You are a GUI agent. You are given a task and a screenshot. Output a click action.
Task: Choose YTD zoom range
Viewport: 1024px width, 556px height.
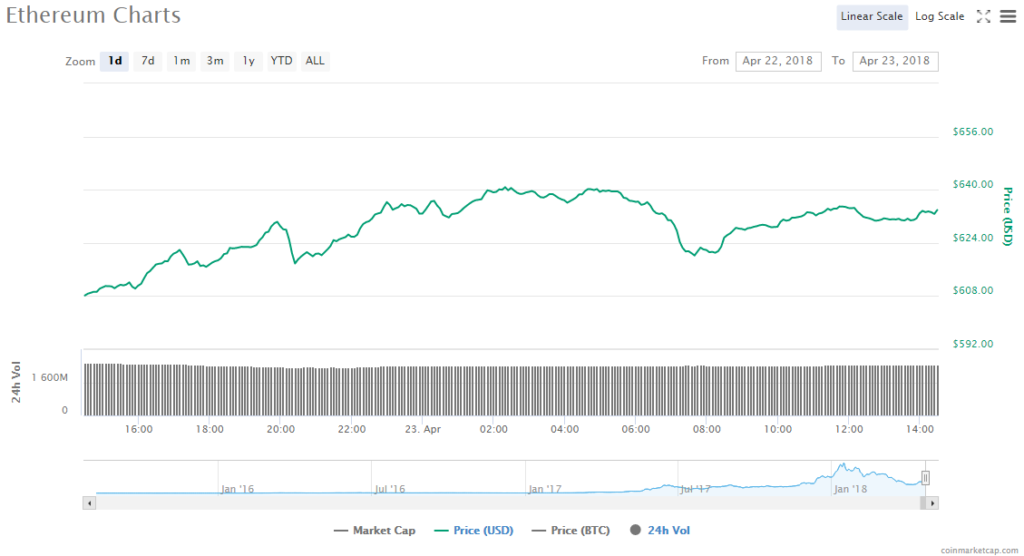pyautogui.click(x=282, y=61)
